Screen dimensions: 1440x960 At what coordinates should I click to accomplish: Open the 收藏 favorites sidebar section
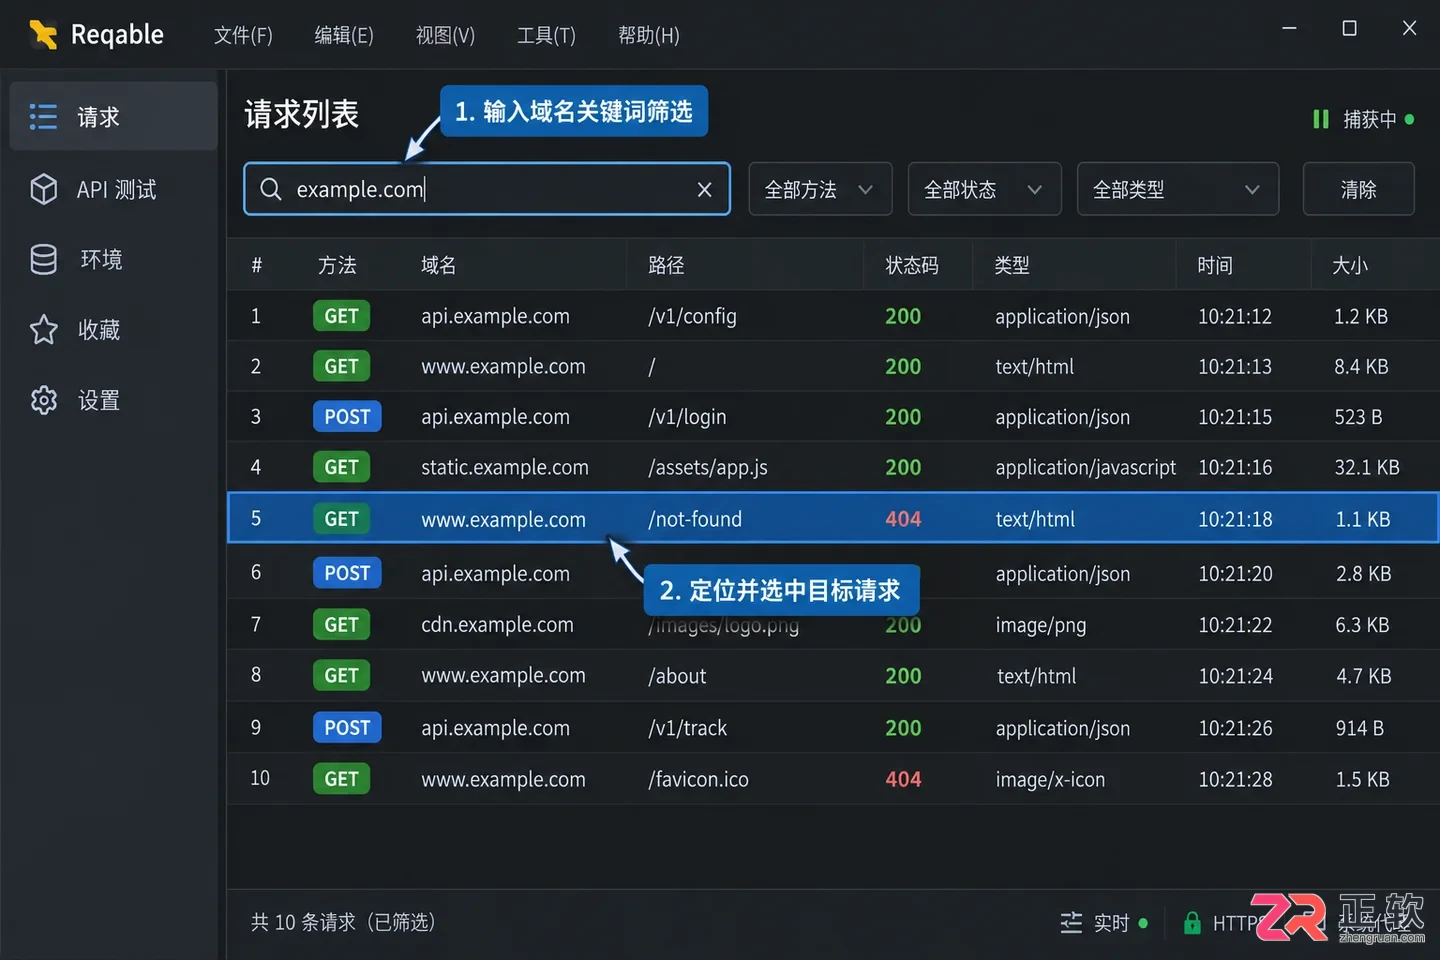(x=113, y=329)
